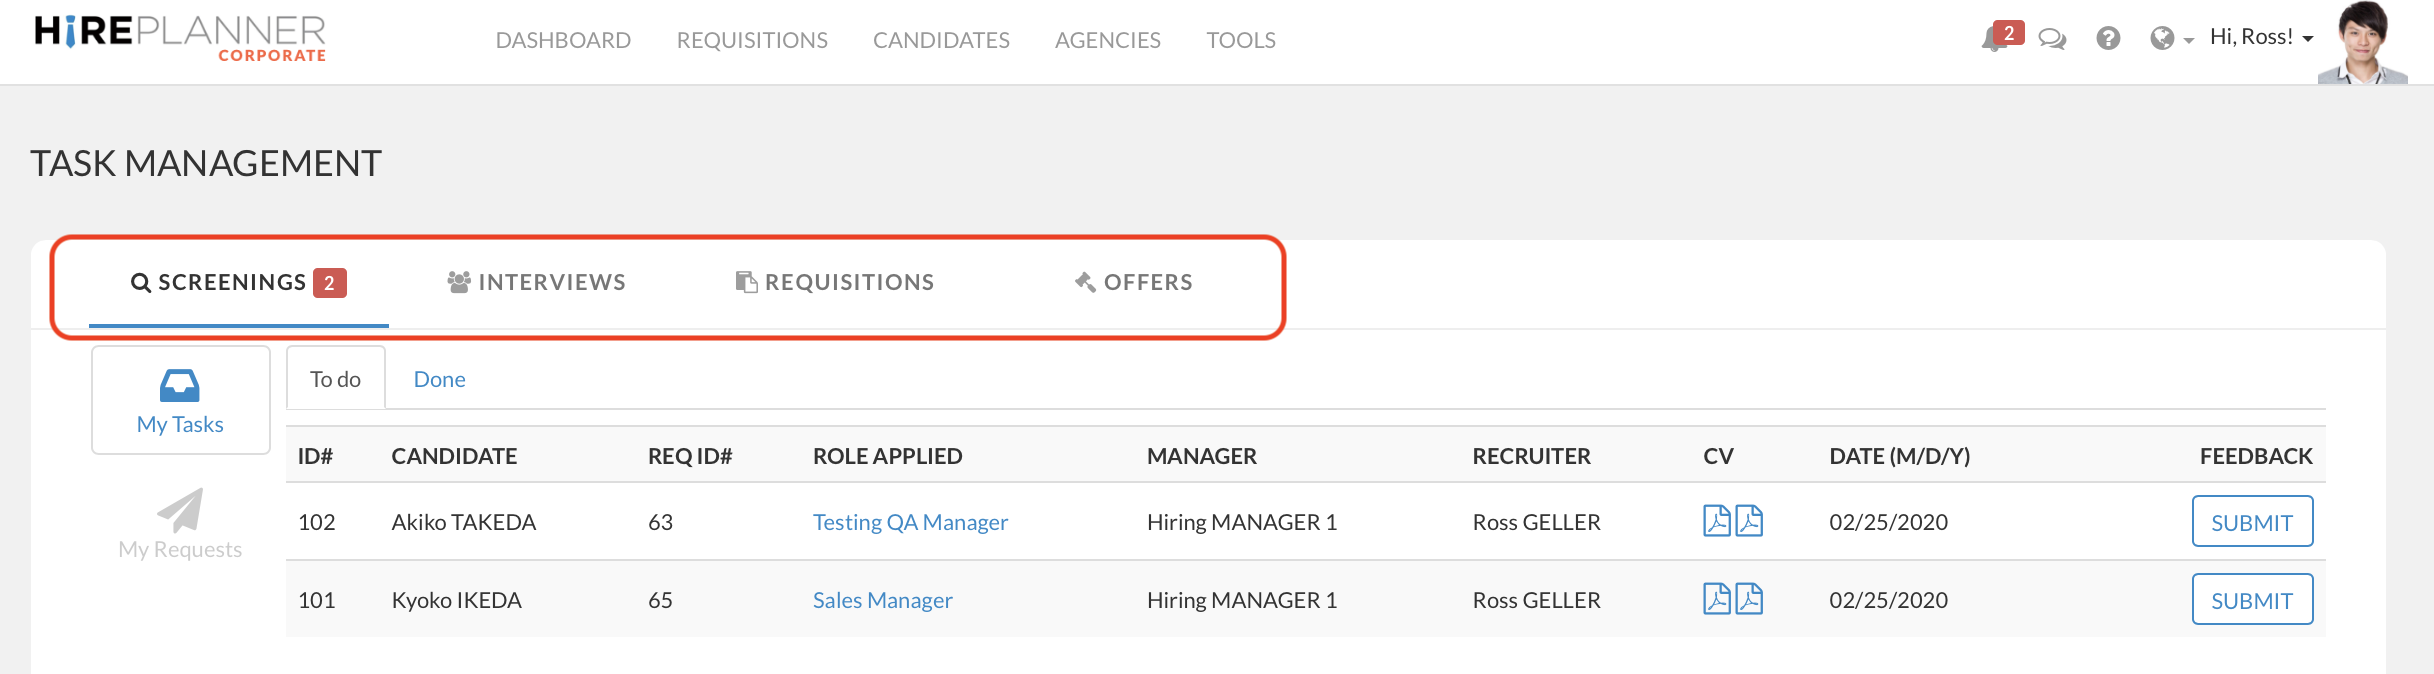Image resolution: width=2434 pixels, height=674 pixels.
Task: Expand the globe language dropdown
Action: [x=2171, y=39]
